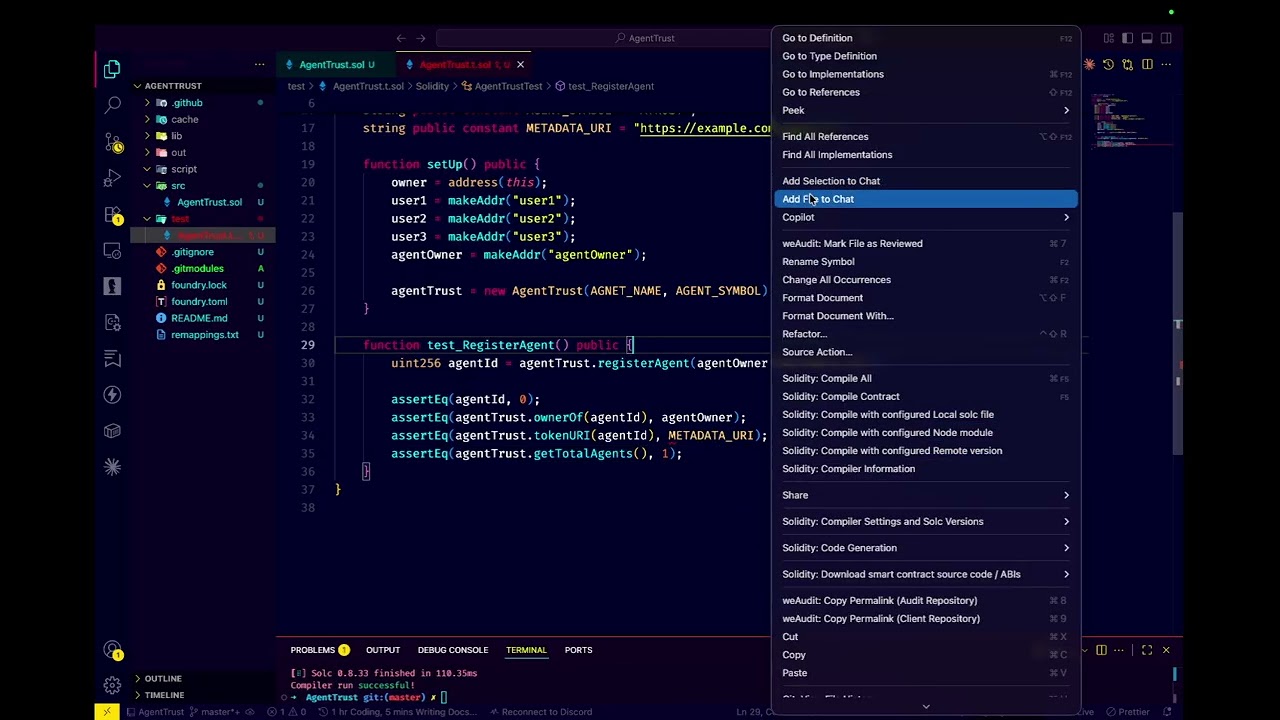Click the Prettier status bar item
Image resolution: width=1280 pixels, height=720 pixels.
click(1127, 712)
